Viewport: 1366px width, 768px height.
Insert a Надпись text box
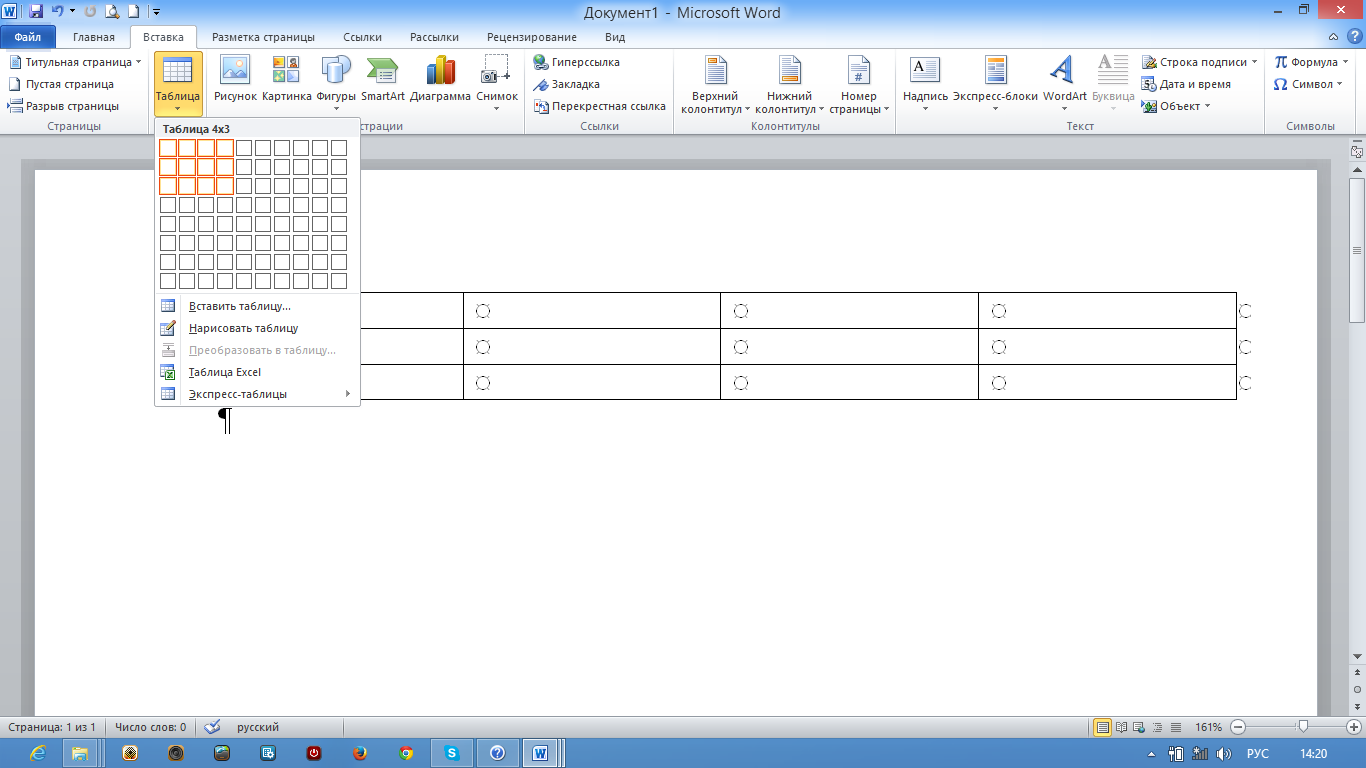point(925,82)
